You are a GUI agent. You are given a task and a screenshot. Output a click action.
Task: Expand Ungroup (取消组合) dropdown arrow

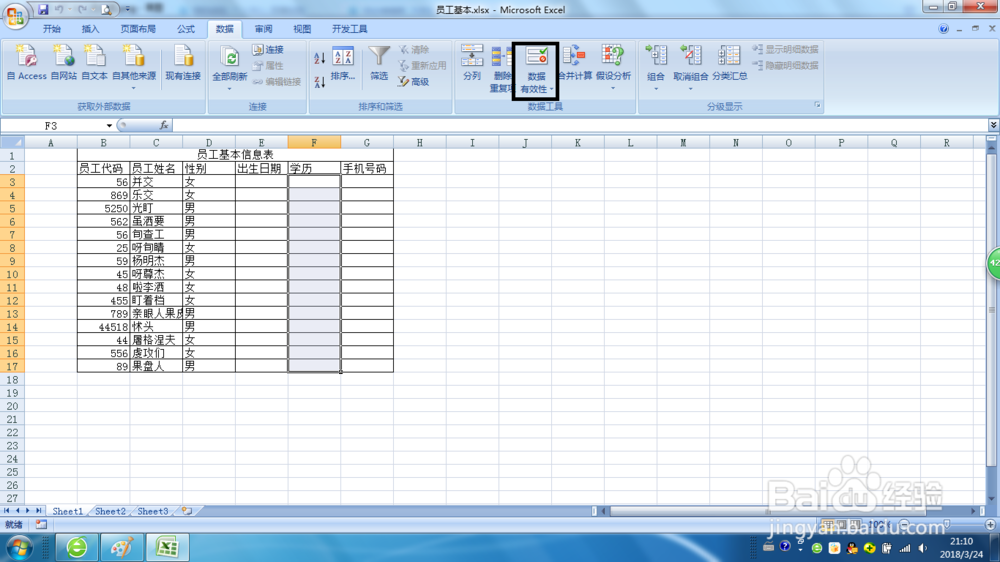pos(691,88)
